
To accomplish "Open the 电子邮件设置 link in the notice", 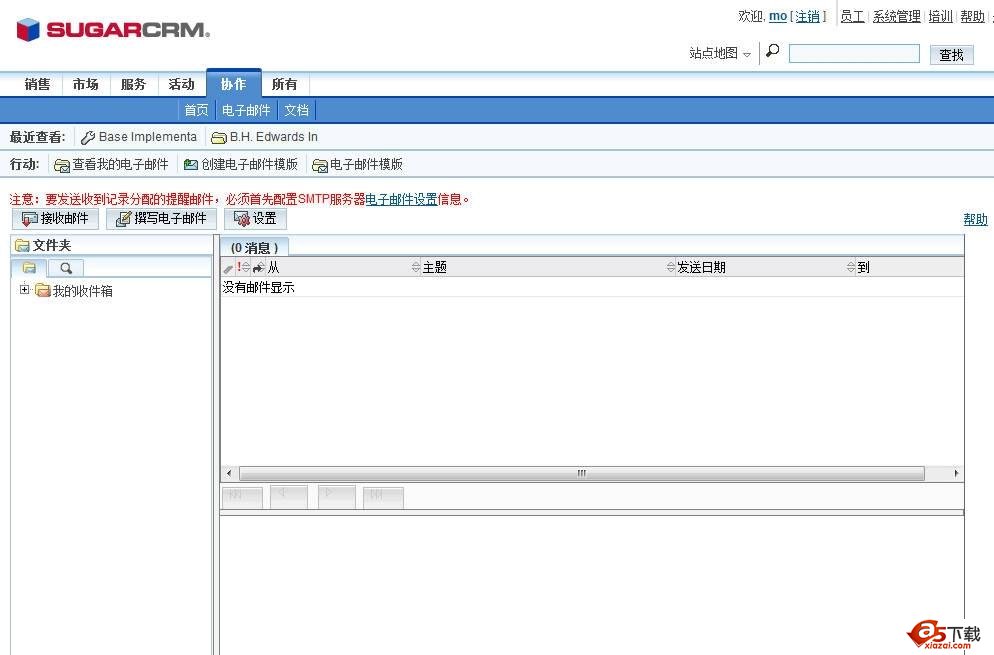I will pos(401,199).
